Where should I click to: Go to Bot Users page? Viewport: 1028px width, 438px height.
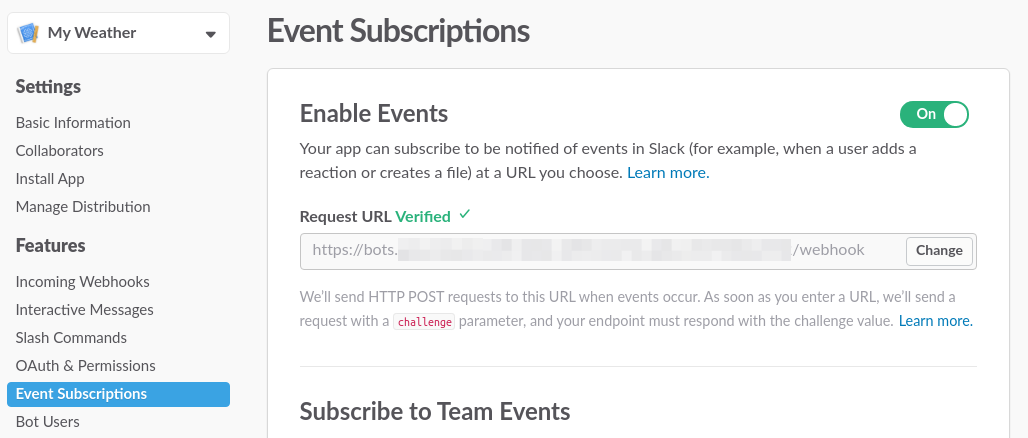[x=48, y=422]
